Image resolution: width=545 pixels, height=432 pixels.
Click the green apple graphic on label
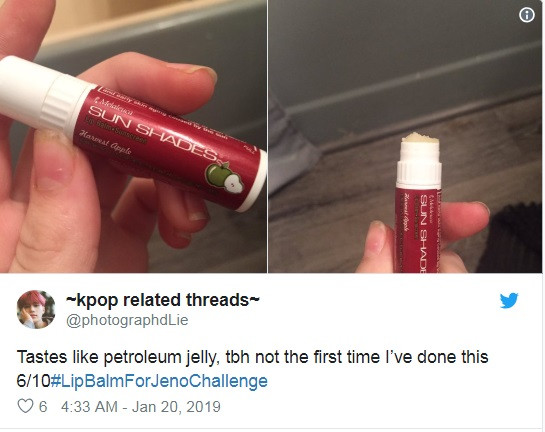(224, 178)
